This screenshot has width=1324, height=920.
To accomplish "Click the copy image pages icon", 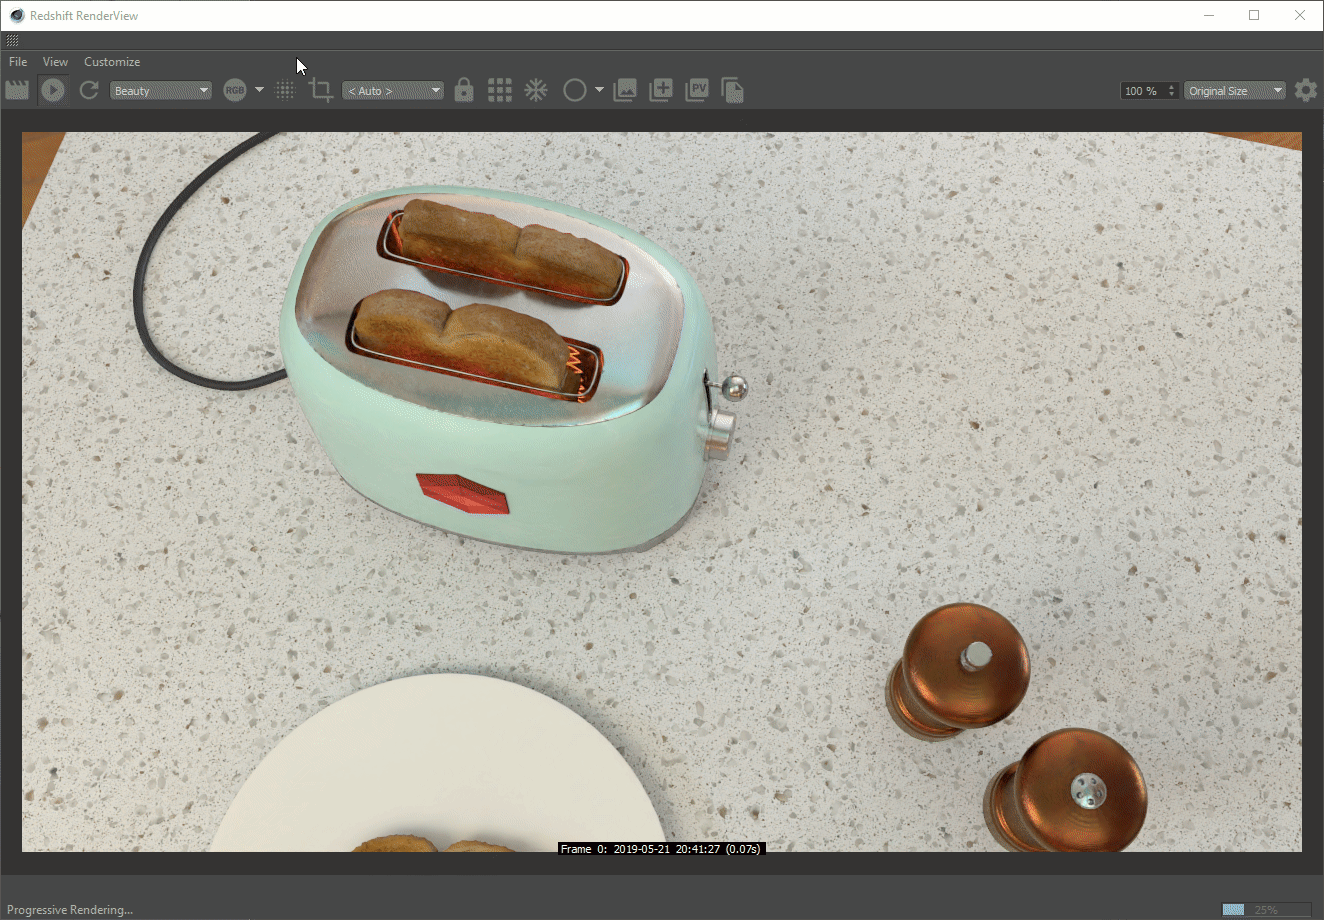I will (x=732, y=90).
